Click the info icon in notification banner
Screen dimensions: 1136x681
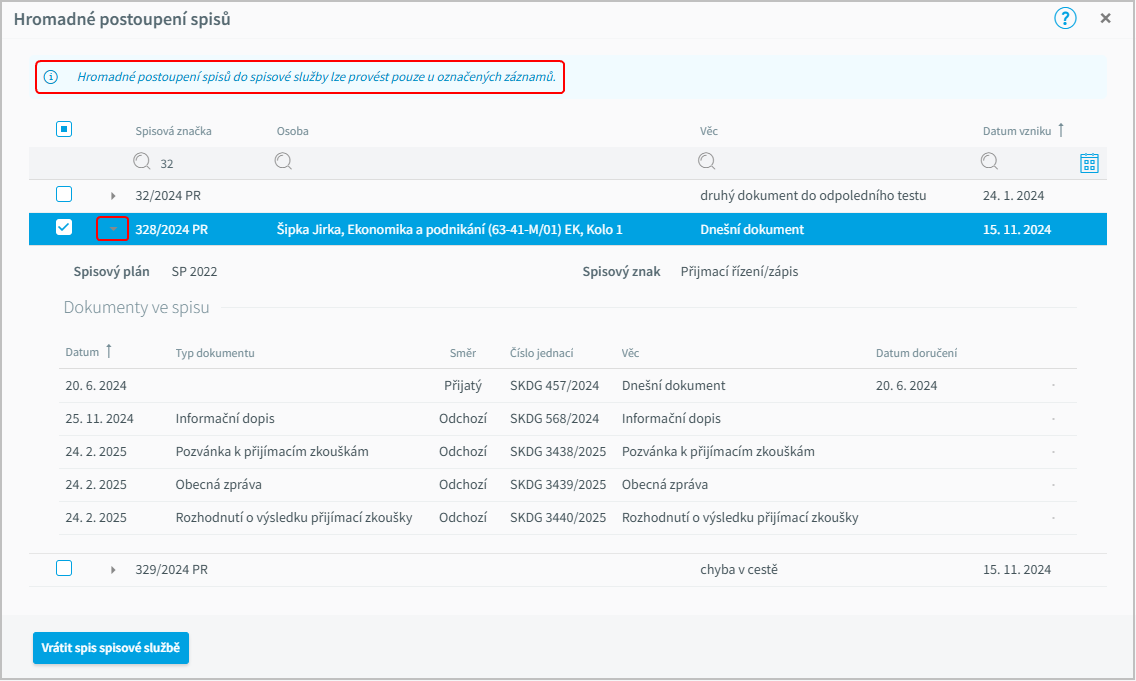52,77
